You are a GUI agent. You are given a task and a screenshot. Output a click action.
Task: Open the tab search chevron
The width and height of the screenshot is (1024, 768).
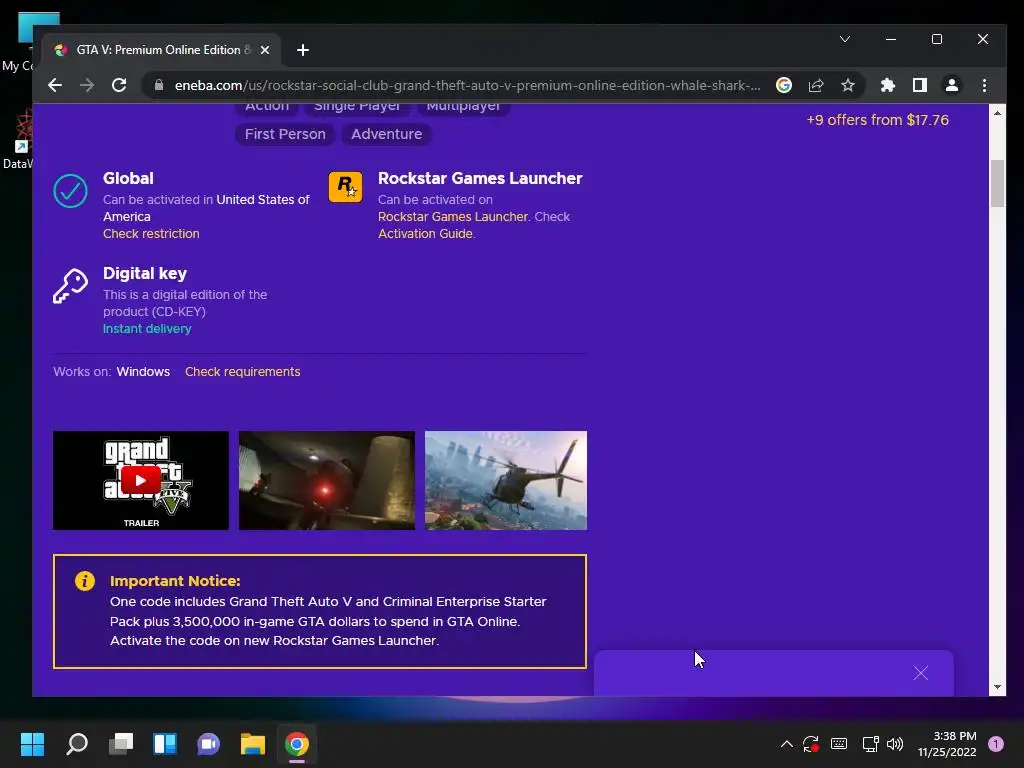[844, 39]
